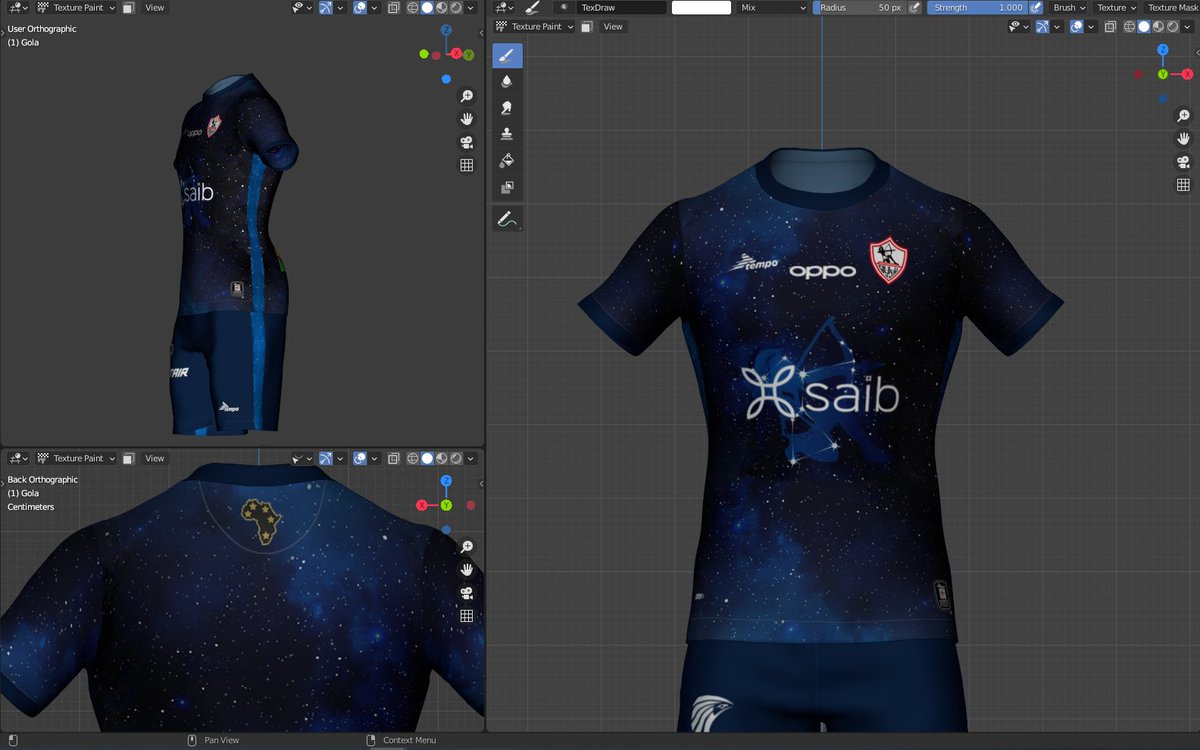Toggle Strength pen pressure button
1200x750 pixels.
tap(1036, 7)
